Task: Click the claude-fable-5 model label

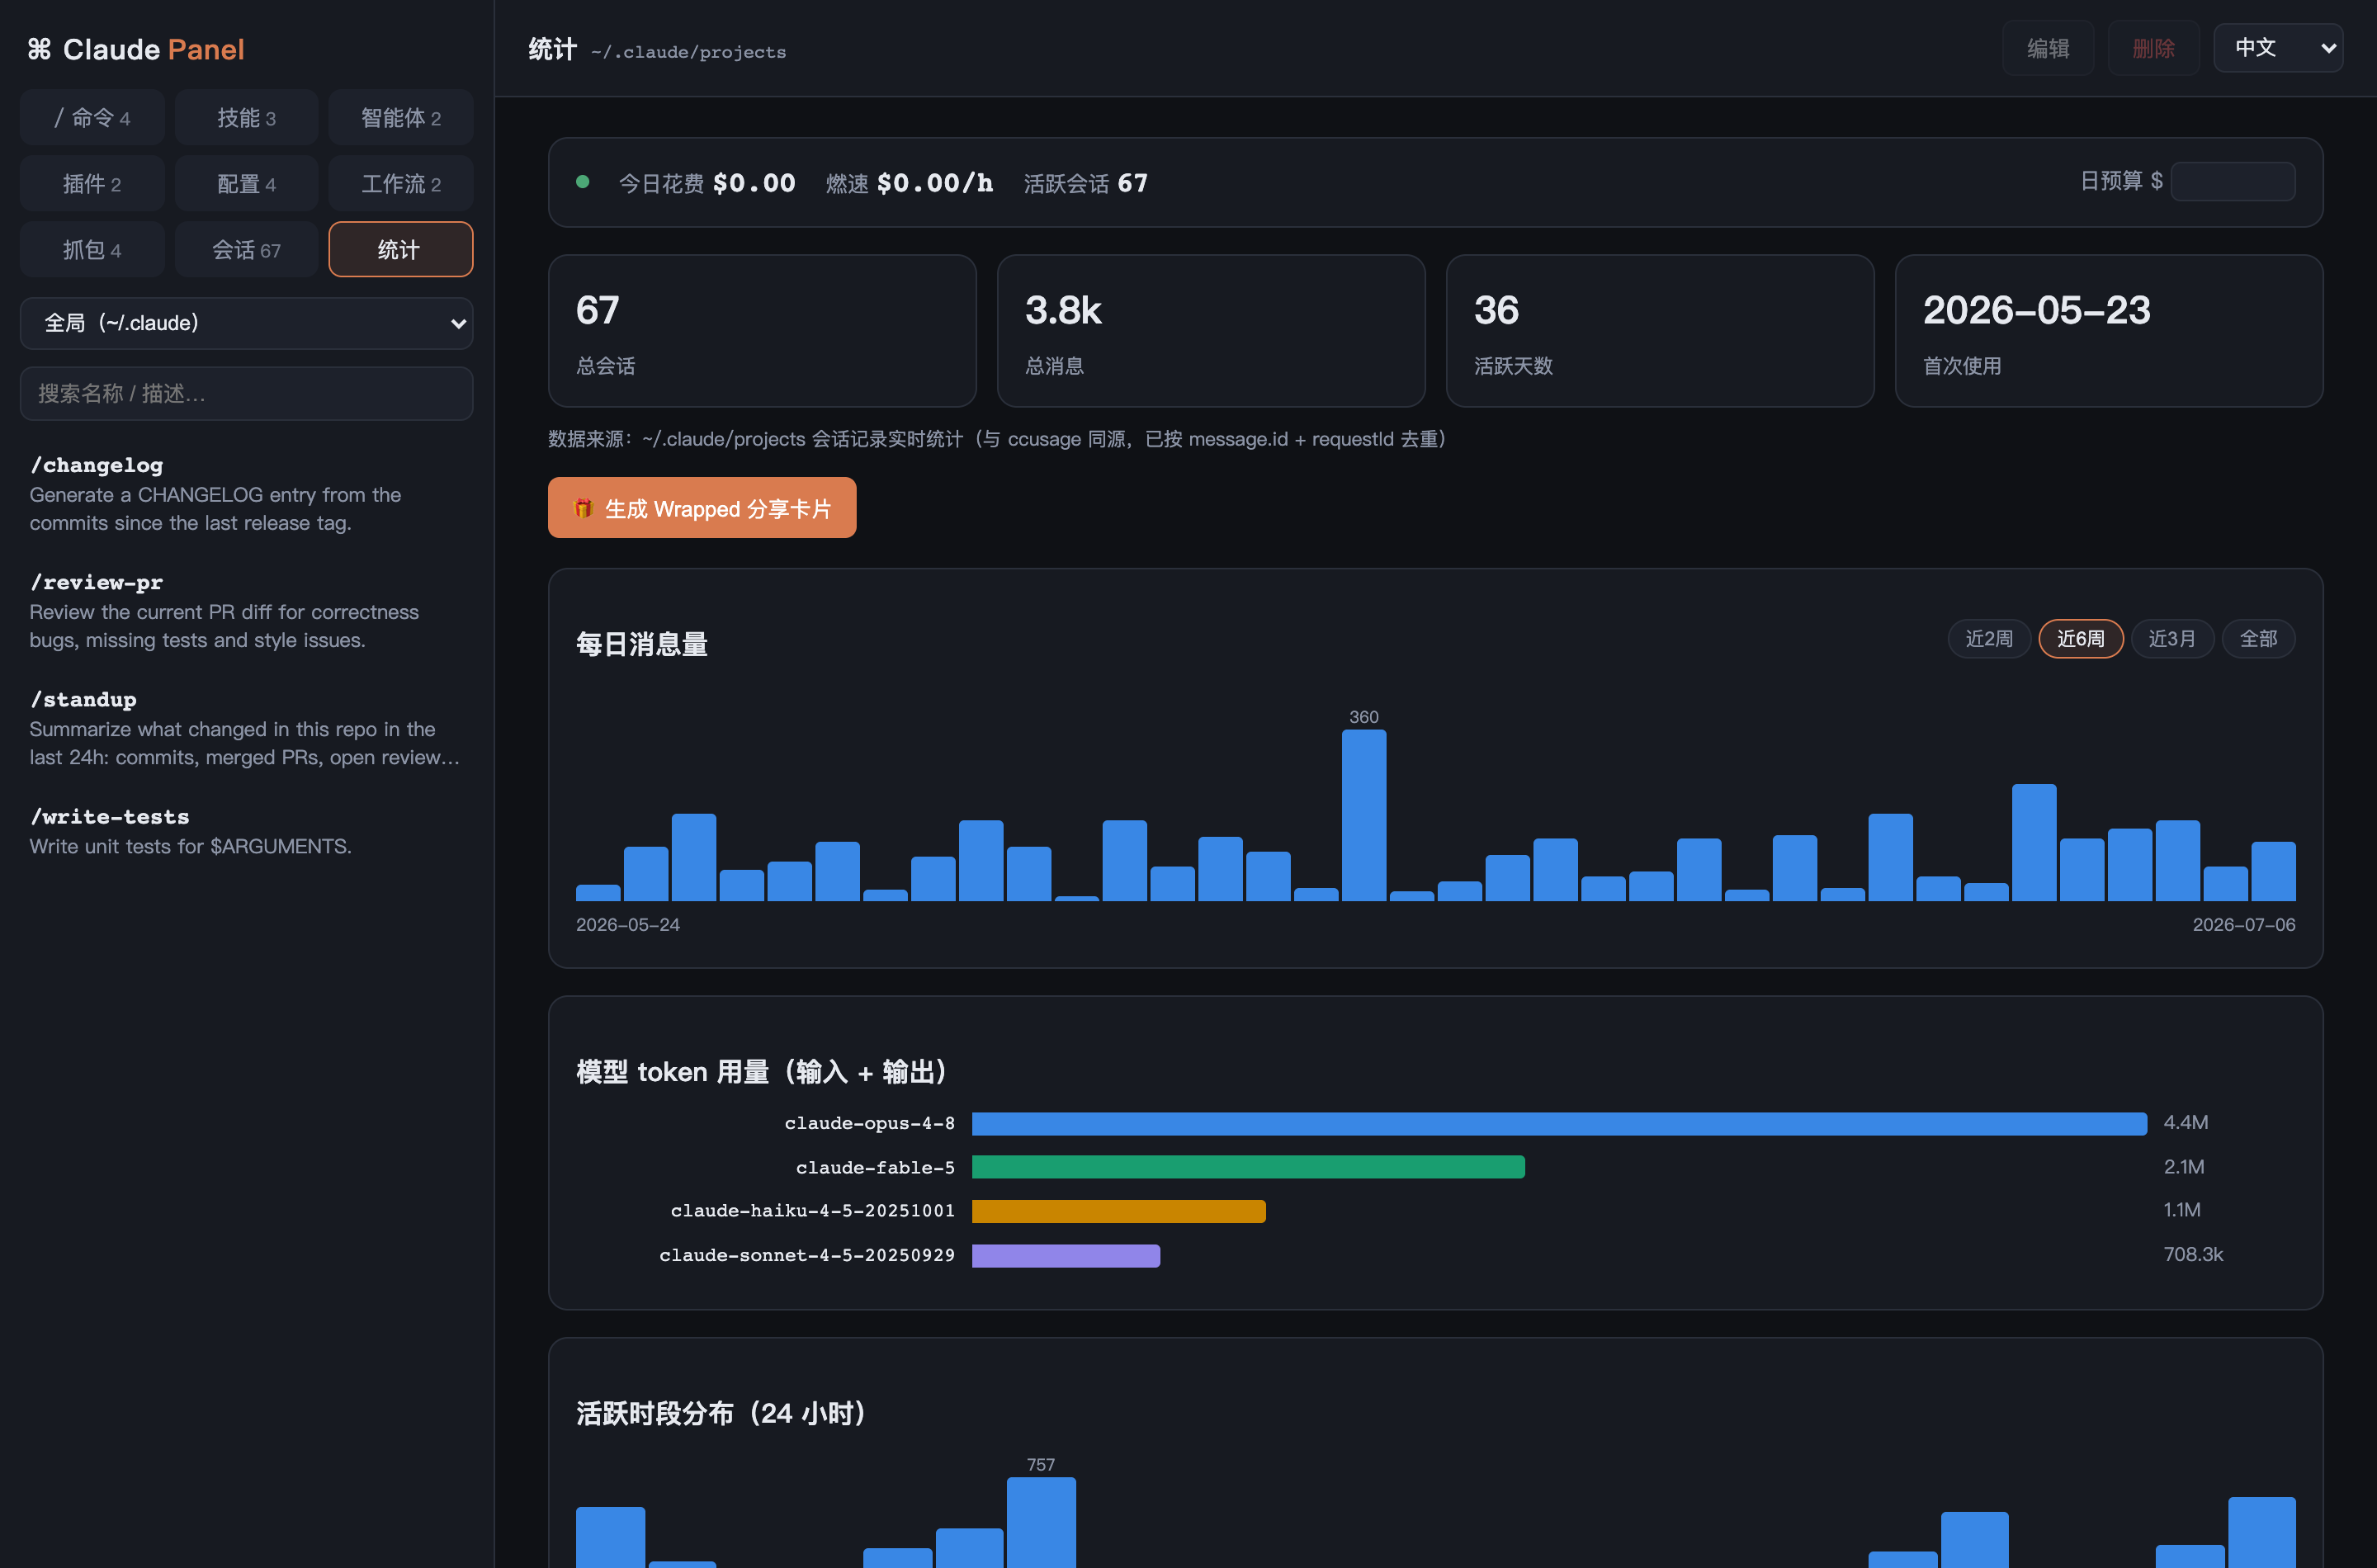Action: [875, 1167]
